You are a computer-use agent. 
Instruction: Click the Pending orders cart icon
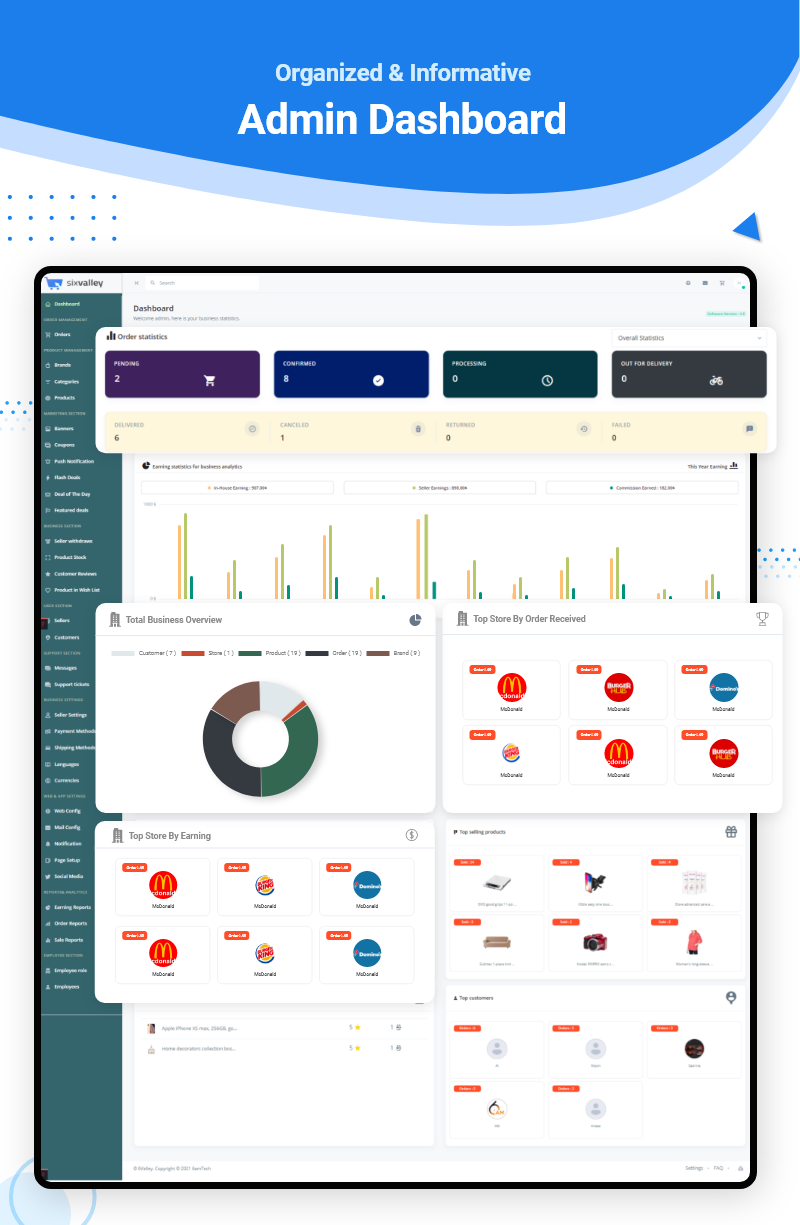[210, 380]
